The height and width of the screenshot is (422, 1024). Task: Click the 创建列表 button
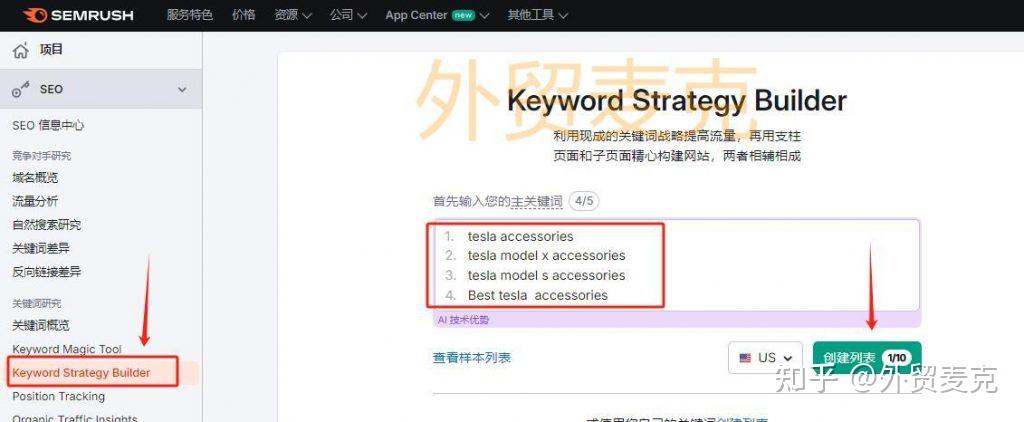[x=867, y=357]
